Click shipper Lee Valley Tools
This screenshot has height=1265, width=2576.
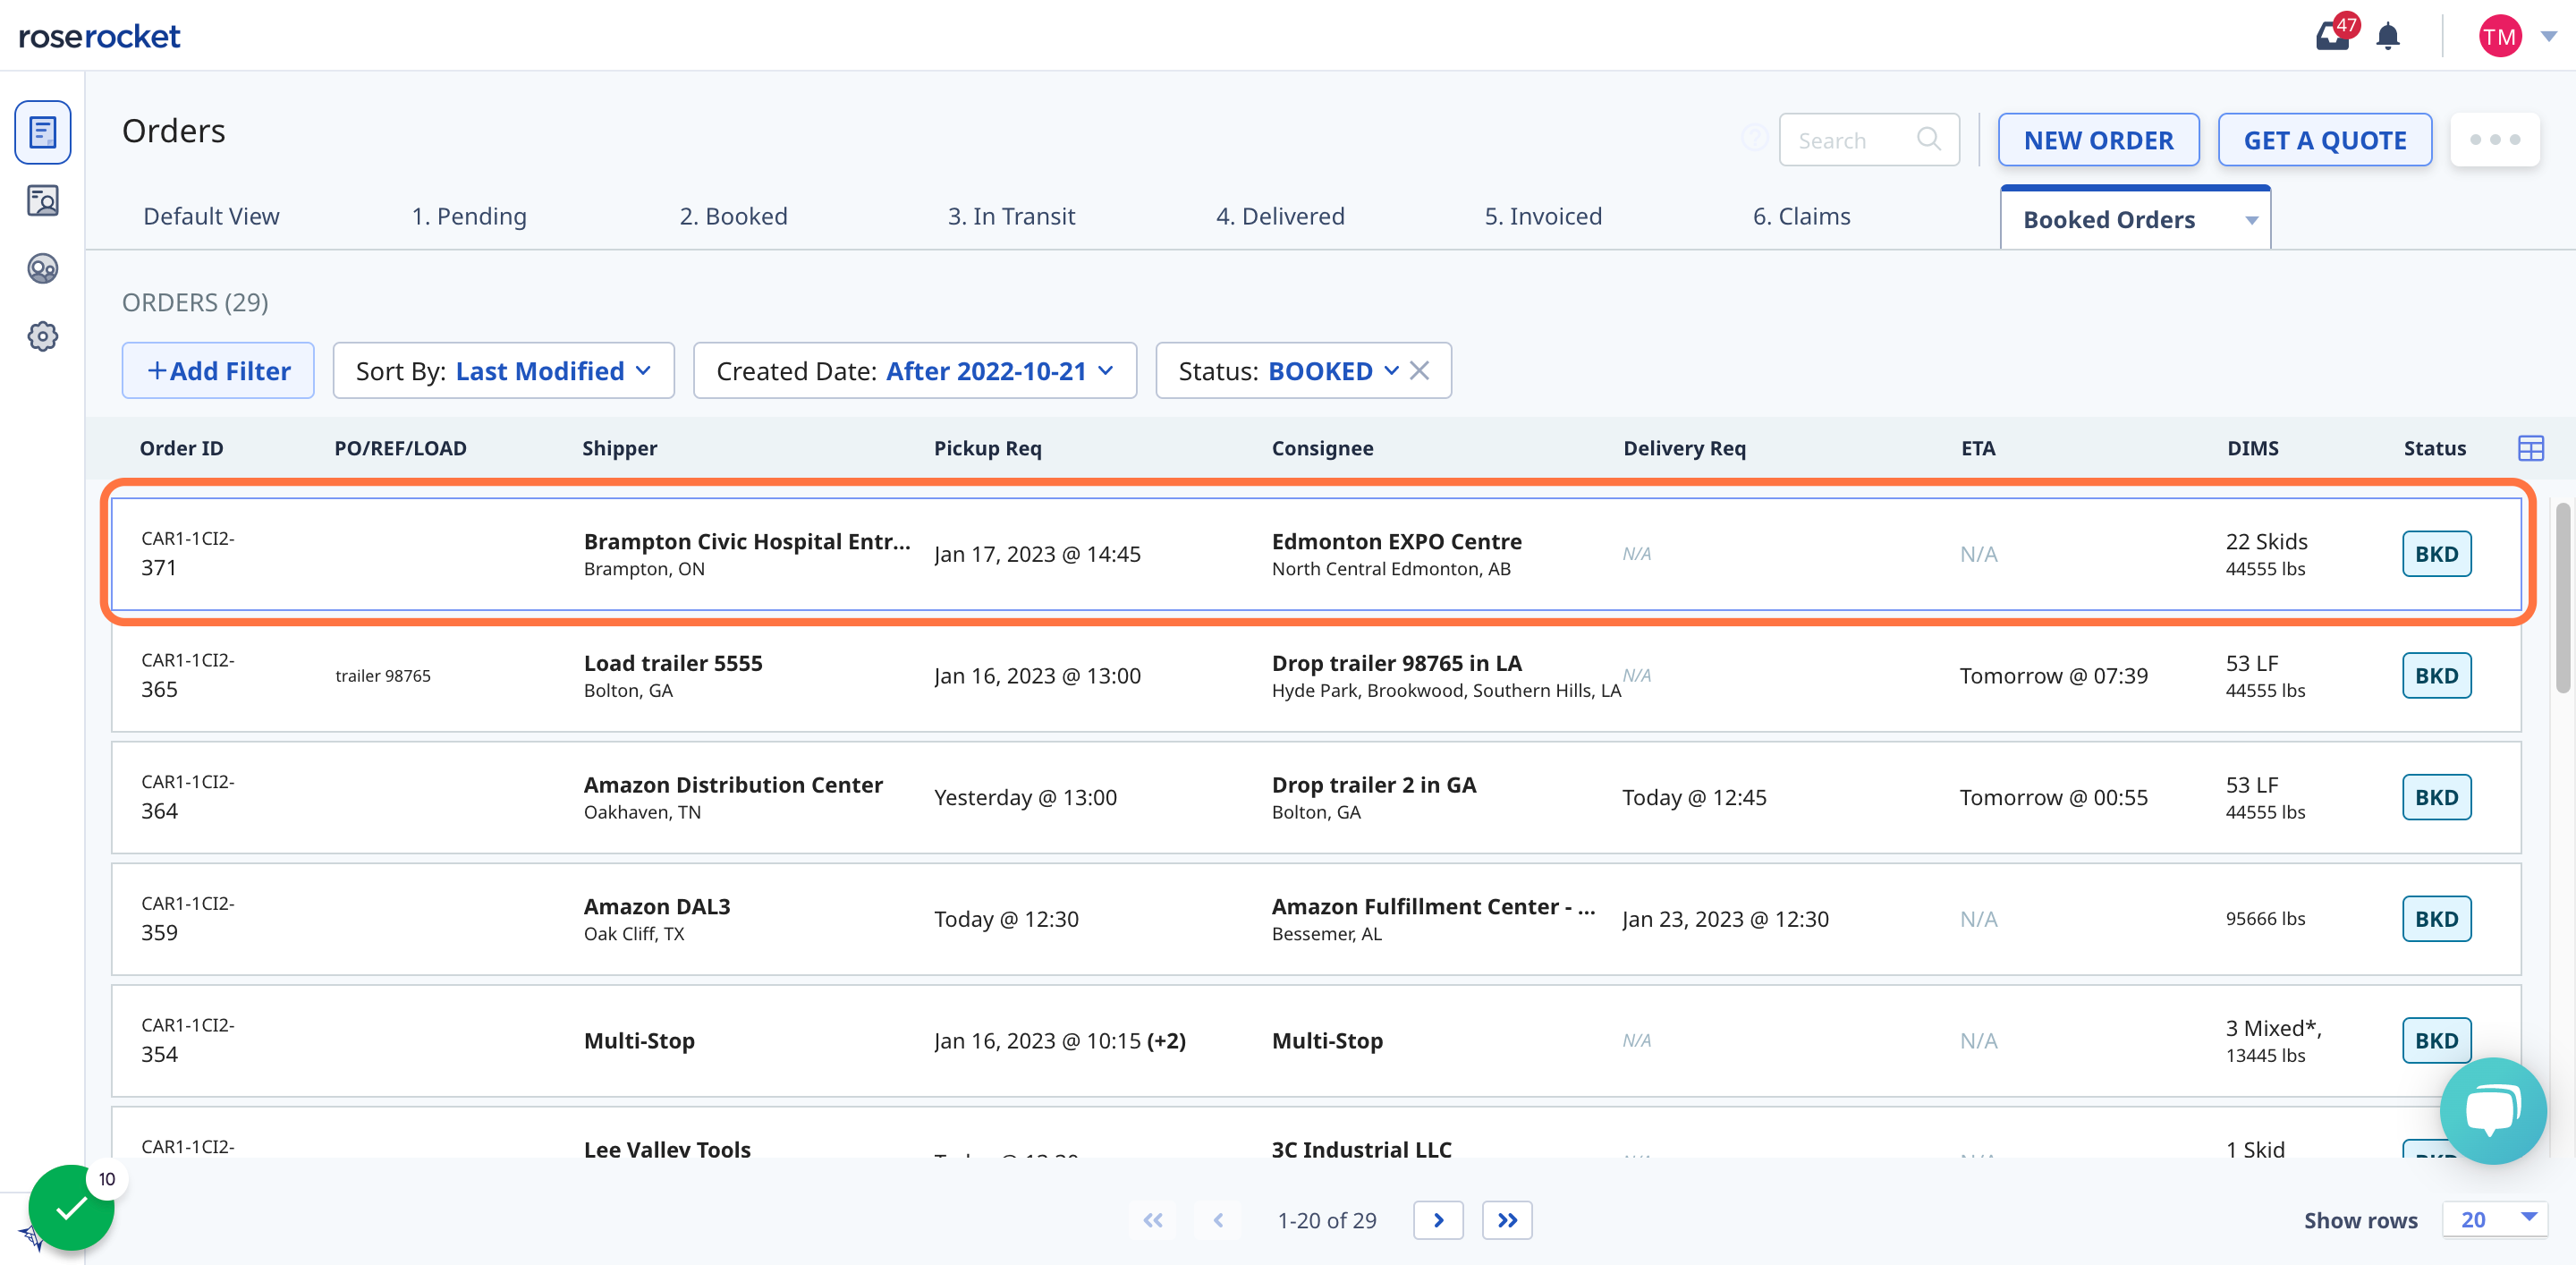pyautogui.click(x=667, y=1149)
